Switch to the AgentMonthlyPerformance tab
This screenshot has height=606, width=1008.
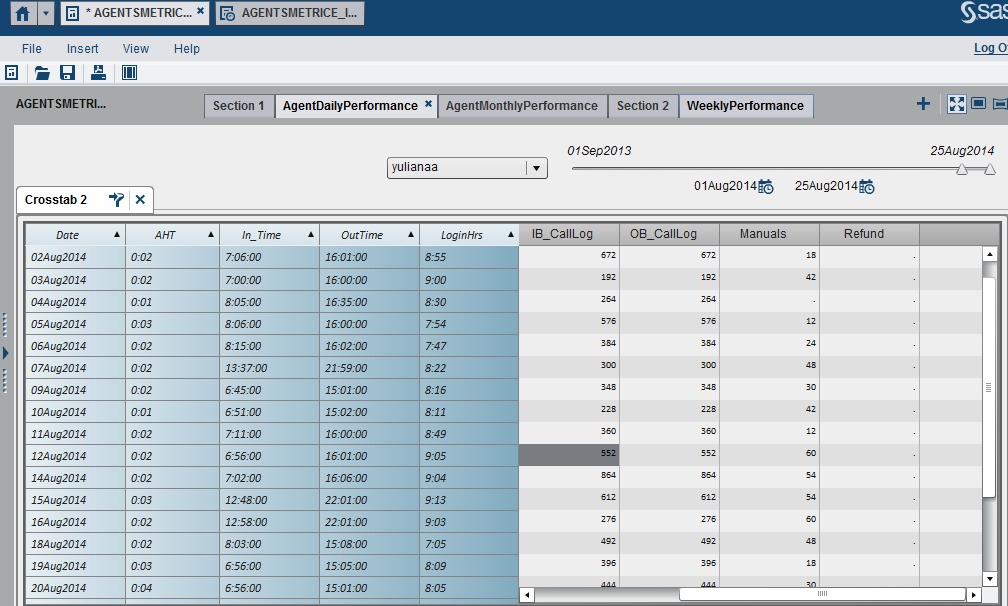[x=521, y=106]
